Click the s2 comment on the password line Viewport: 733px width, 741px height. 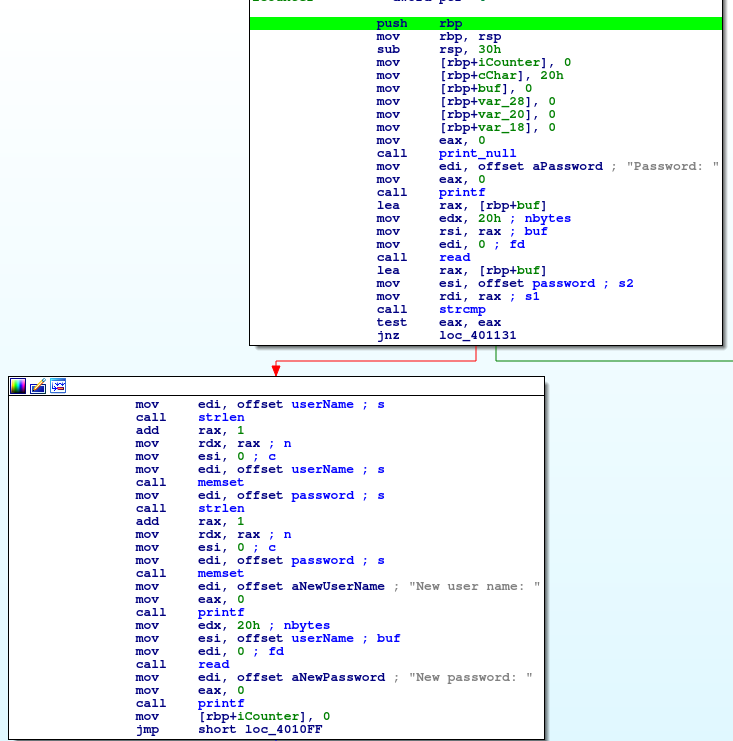click(x=626, y=284)
